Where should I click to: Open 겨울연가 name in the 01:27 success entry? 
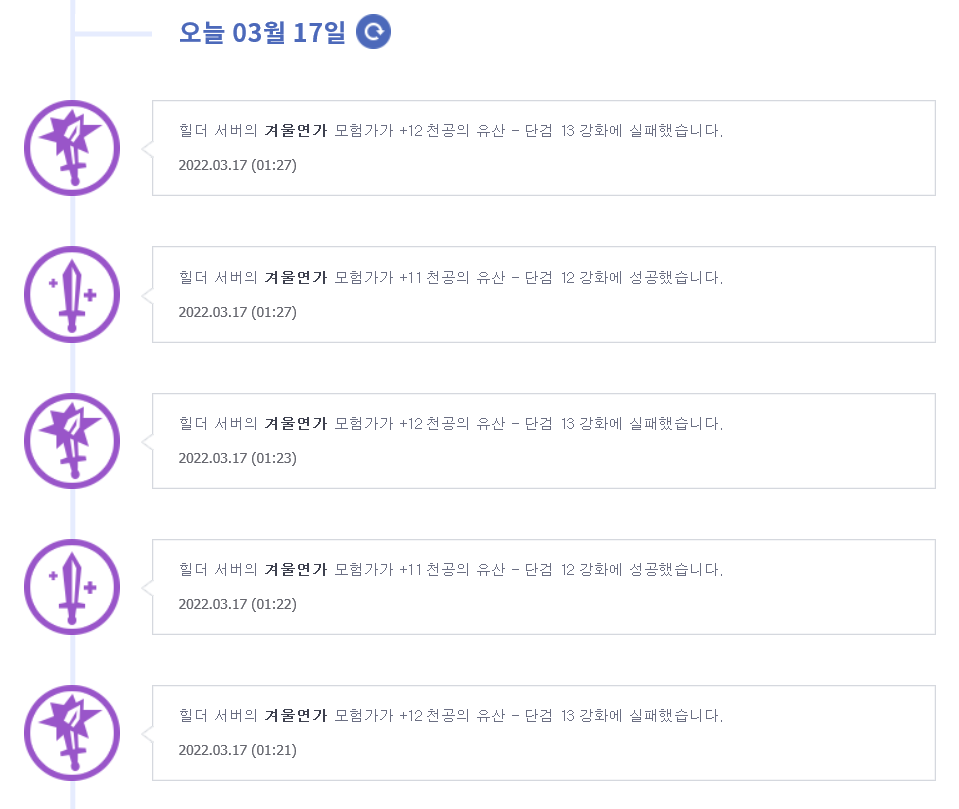point(296,278)
